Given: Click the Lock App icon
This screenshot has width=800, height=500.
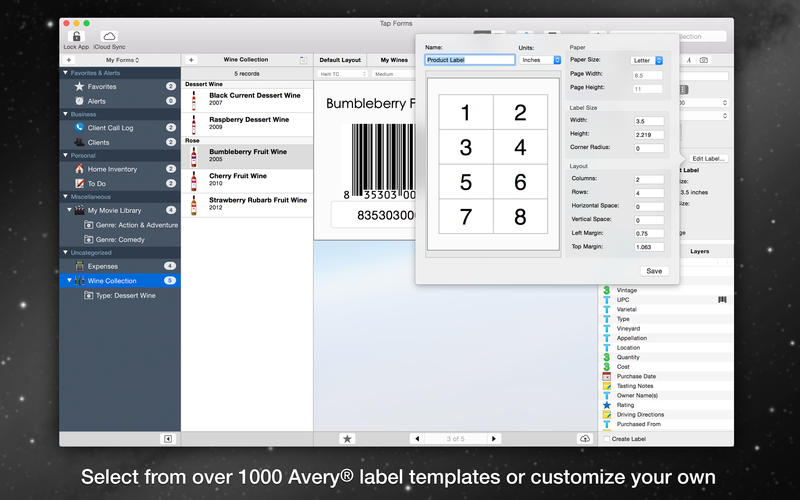Looking at the screenshot, I should (x=76, y=37).
